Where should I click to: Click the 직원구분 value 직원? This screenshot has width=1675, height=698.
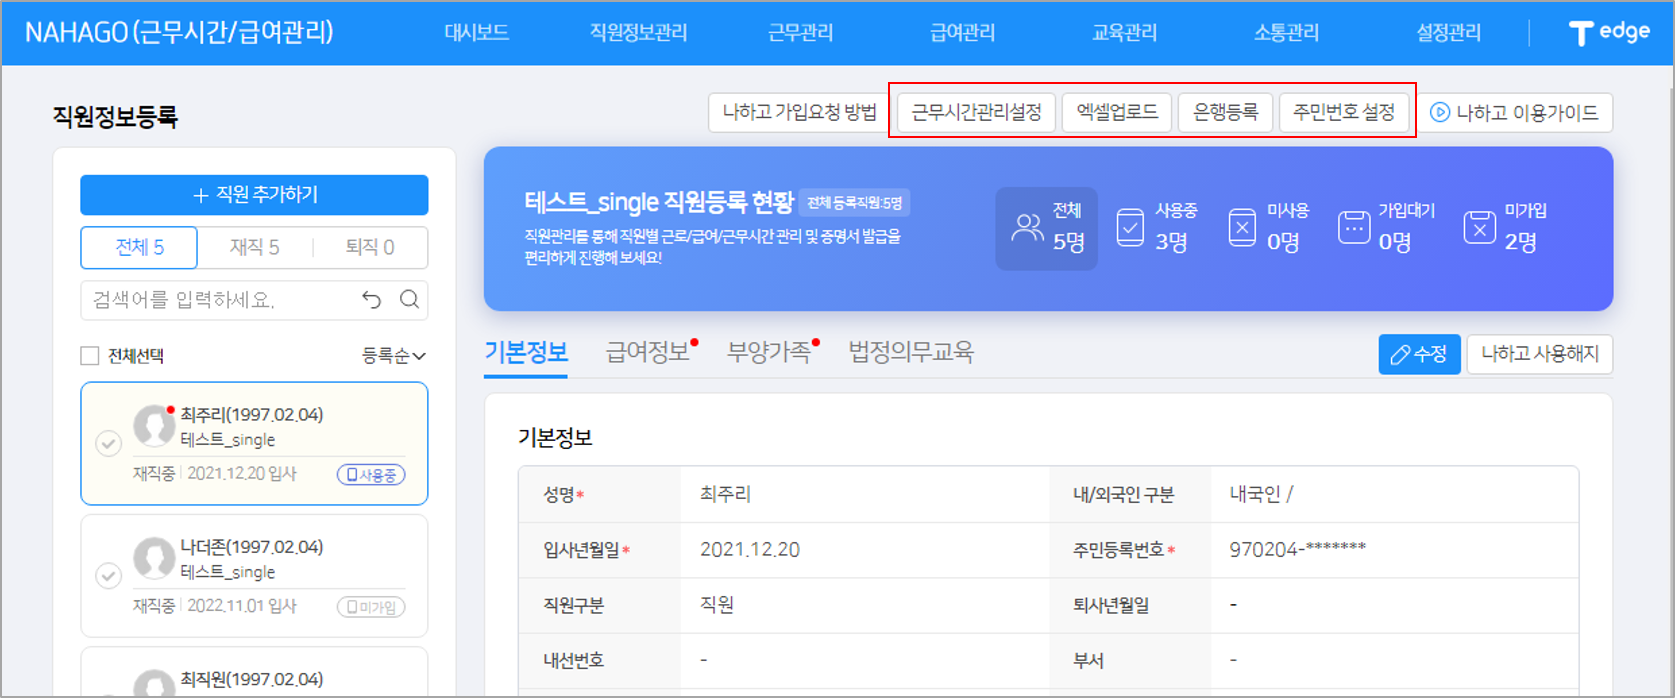click(717, 605)
